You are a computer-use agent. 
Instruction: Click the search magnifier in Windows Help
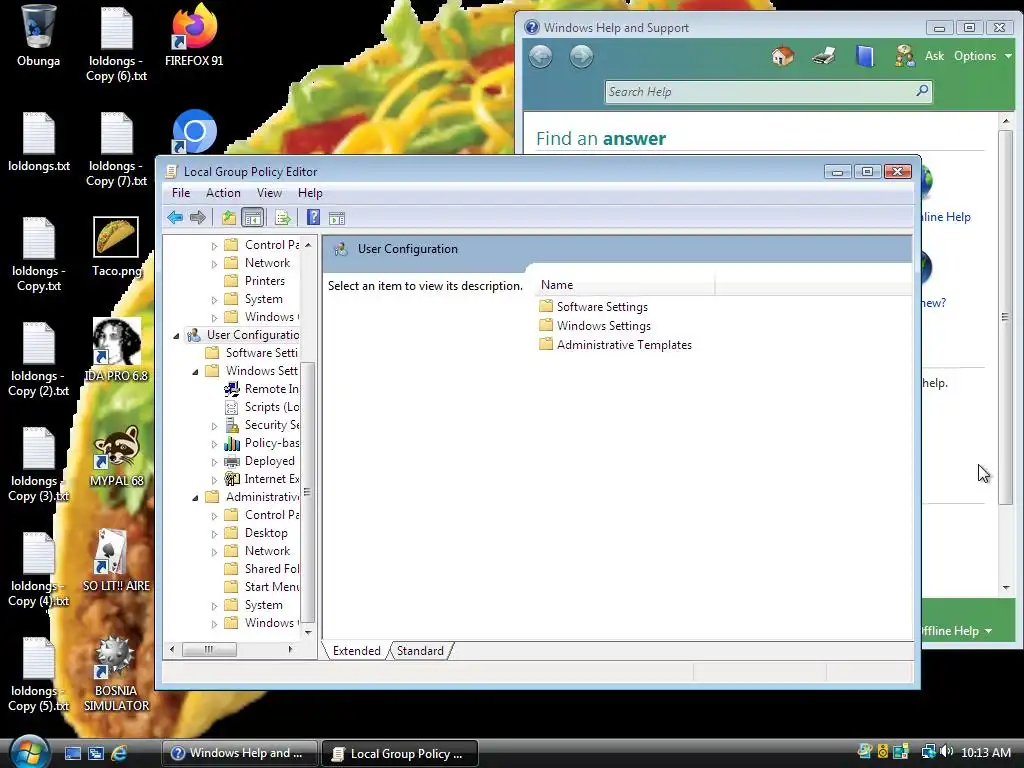click(922, 91)
